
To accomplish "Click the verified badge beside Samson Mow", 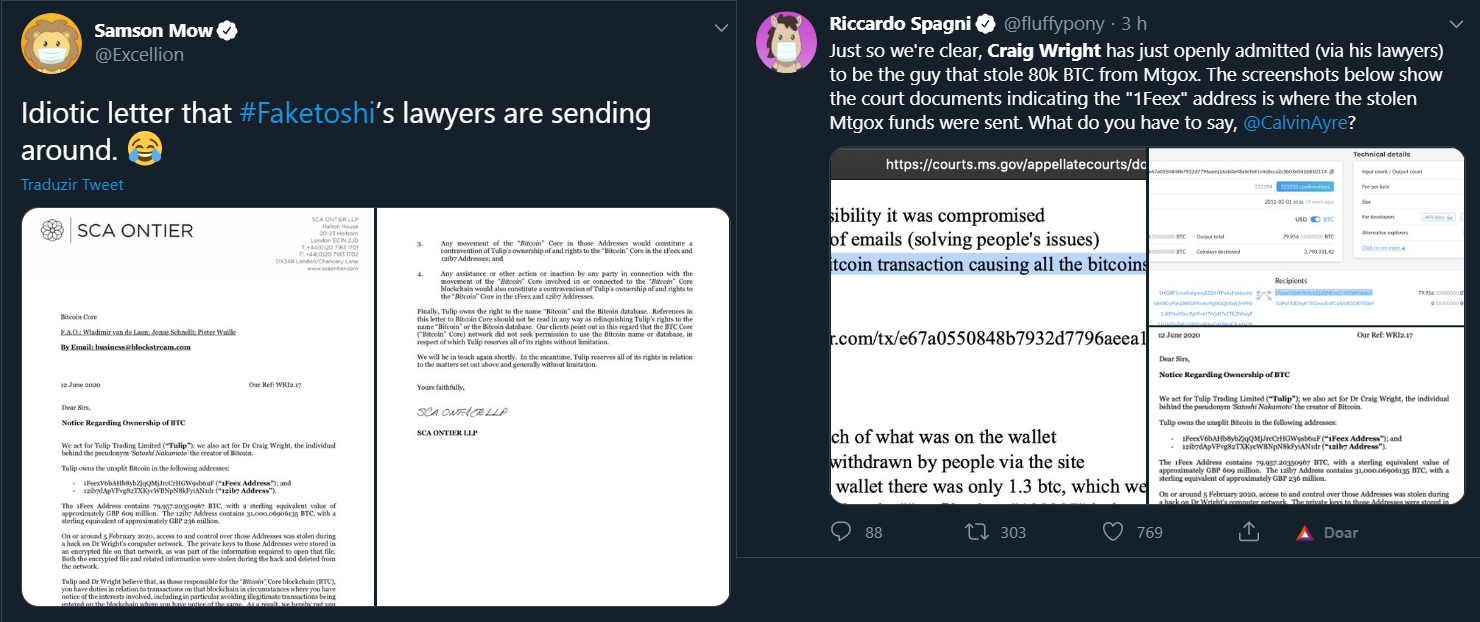I will [x=229, y=30].
